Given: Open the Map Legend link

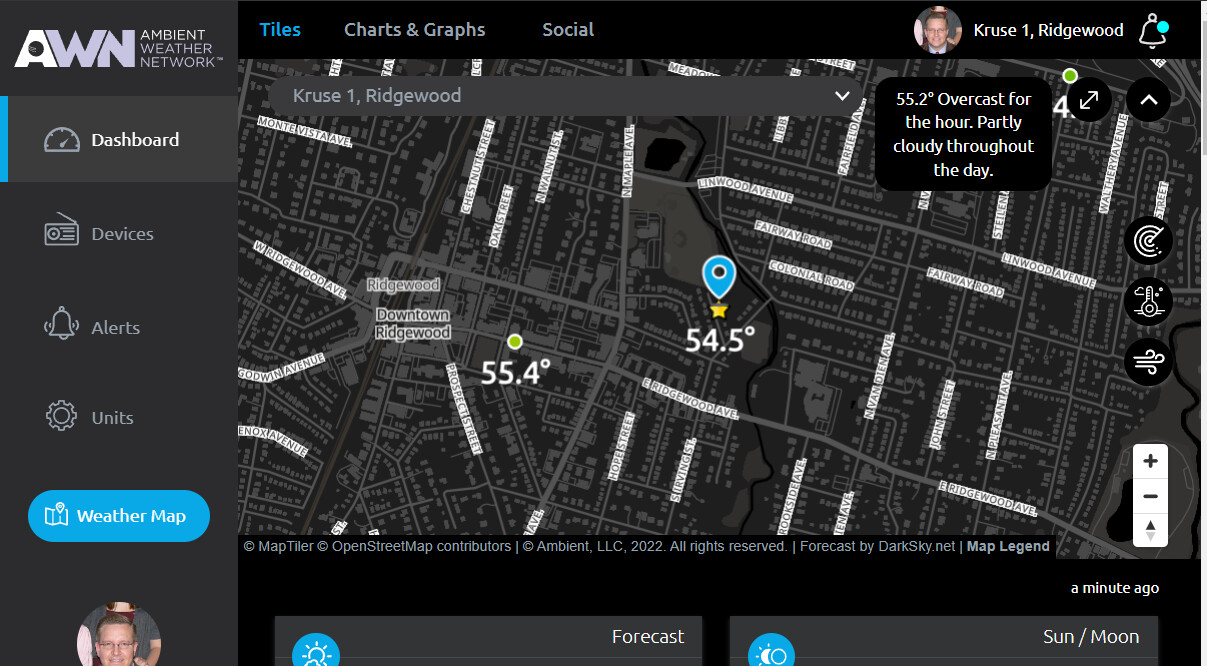Looking at the screenshot, I should coord(1008,546).
